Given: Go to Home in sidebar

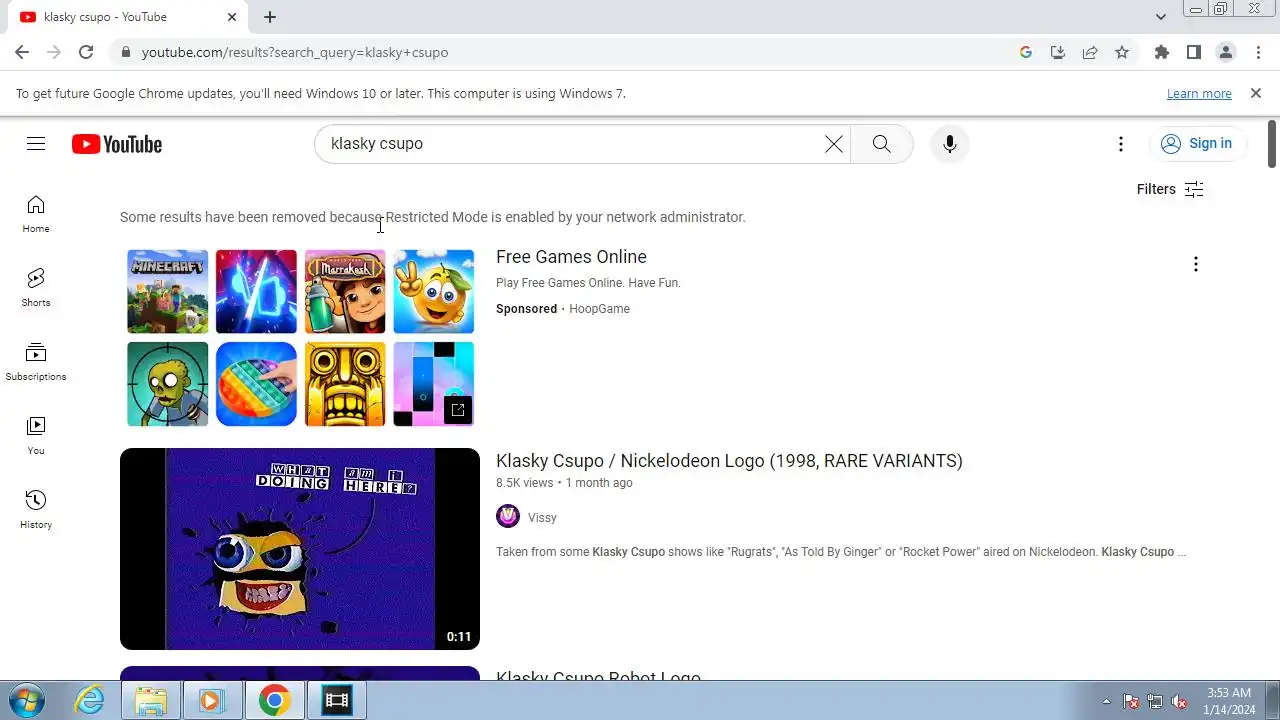Looking at the screenshot, I should 36,214.
